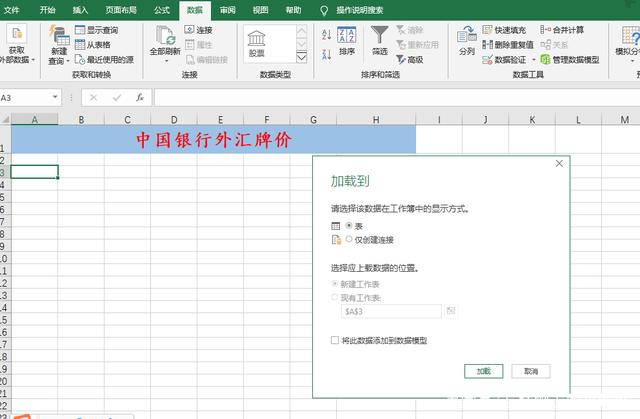
Task: Open 分列 (Text to Columns) tool
Action: tap(466, 38)
